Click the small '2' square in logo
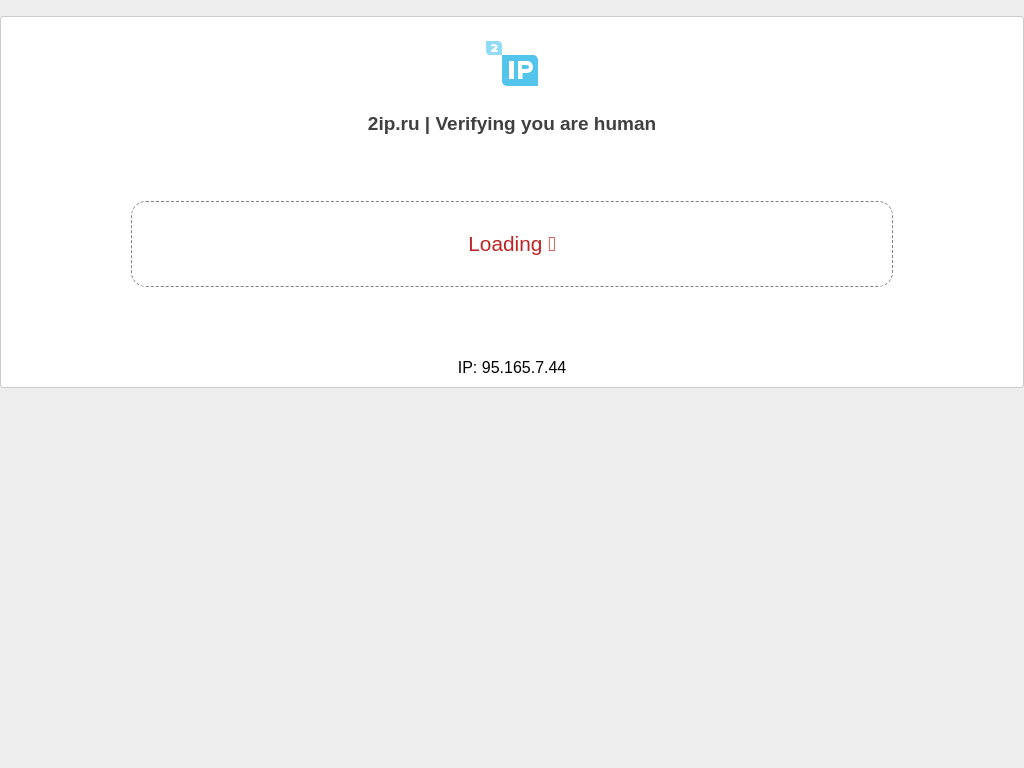Image resolution: width=1024 pixels, height=768 pixels. pos(494,48)
